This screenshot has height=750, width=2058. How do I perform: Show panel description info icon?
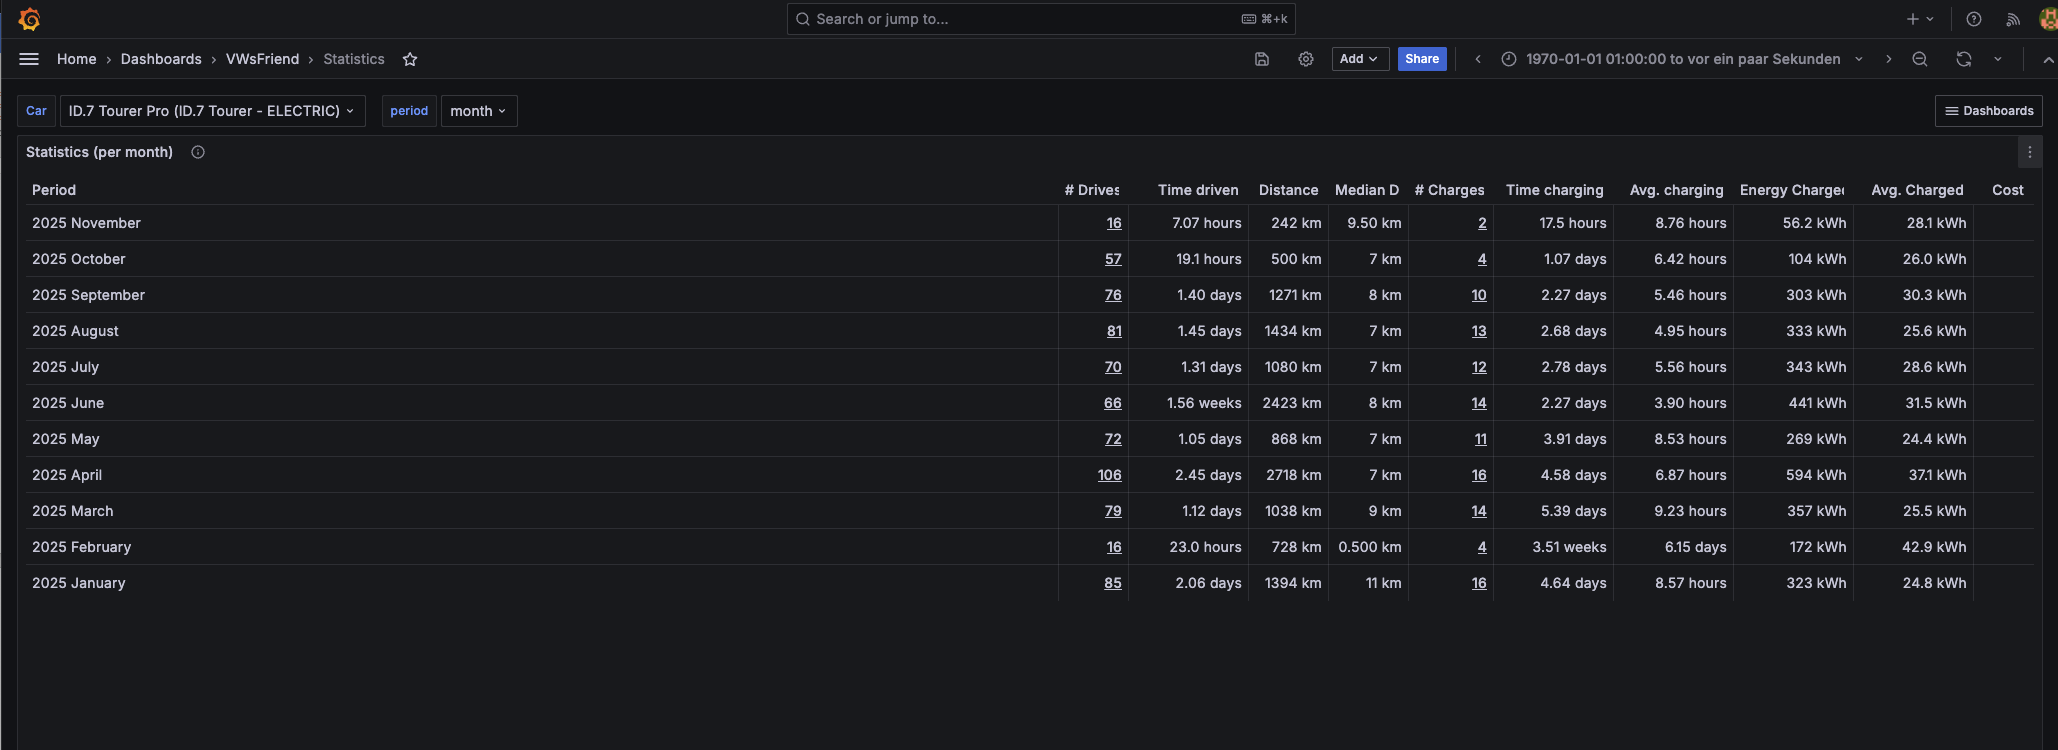point(198,152)
